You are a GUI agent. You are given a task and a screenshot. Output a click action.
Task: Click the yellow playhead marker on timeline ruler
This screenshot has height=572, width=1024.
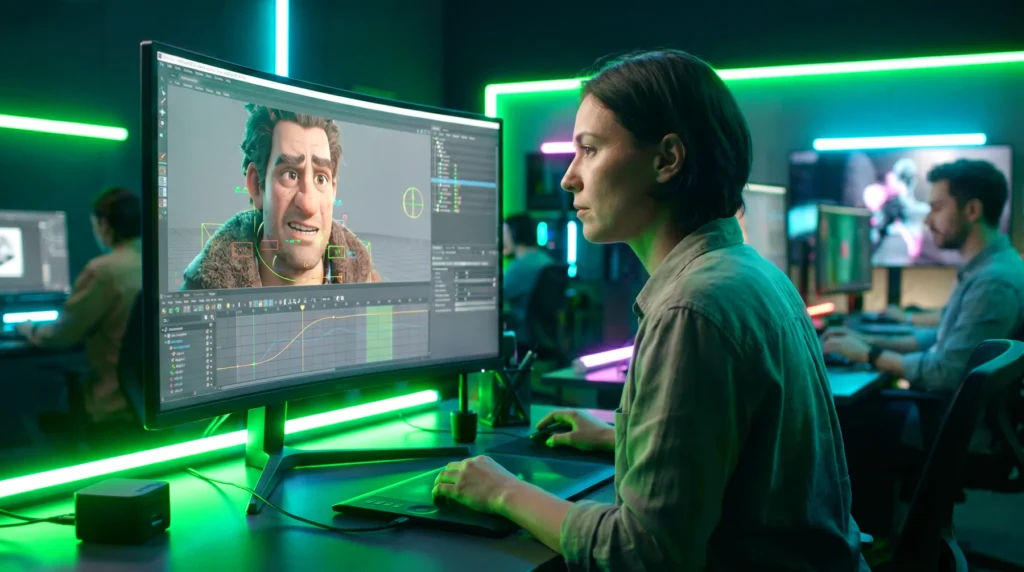[302, 307]
